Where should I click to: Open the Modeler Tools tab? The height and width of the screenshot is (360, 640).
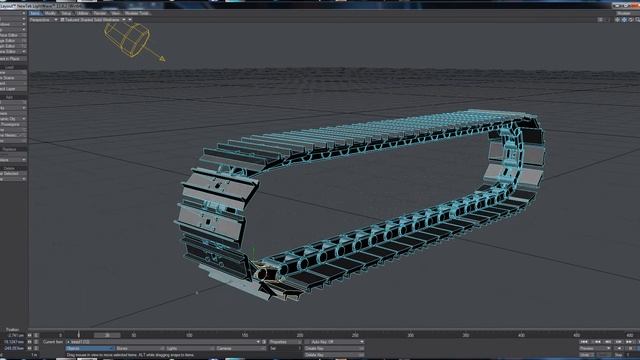137,13
